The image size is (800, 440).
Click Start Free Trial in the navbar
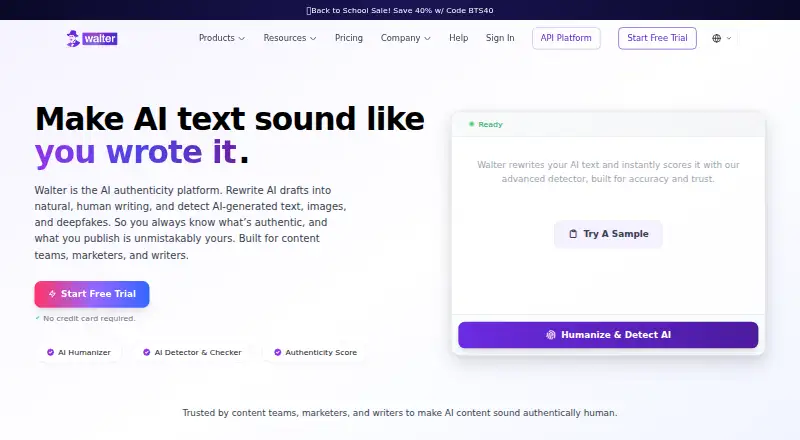click(657, 38)
